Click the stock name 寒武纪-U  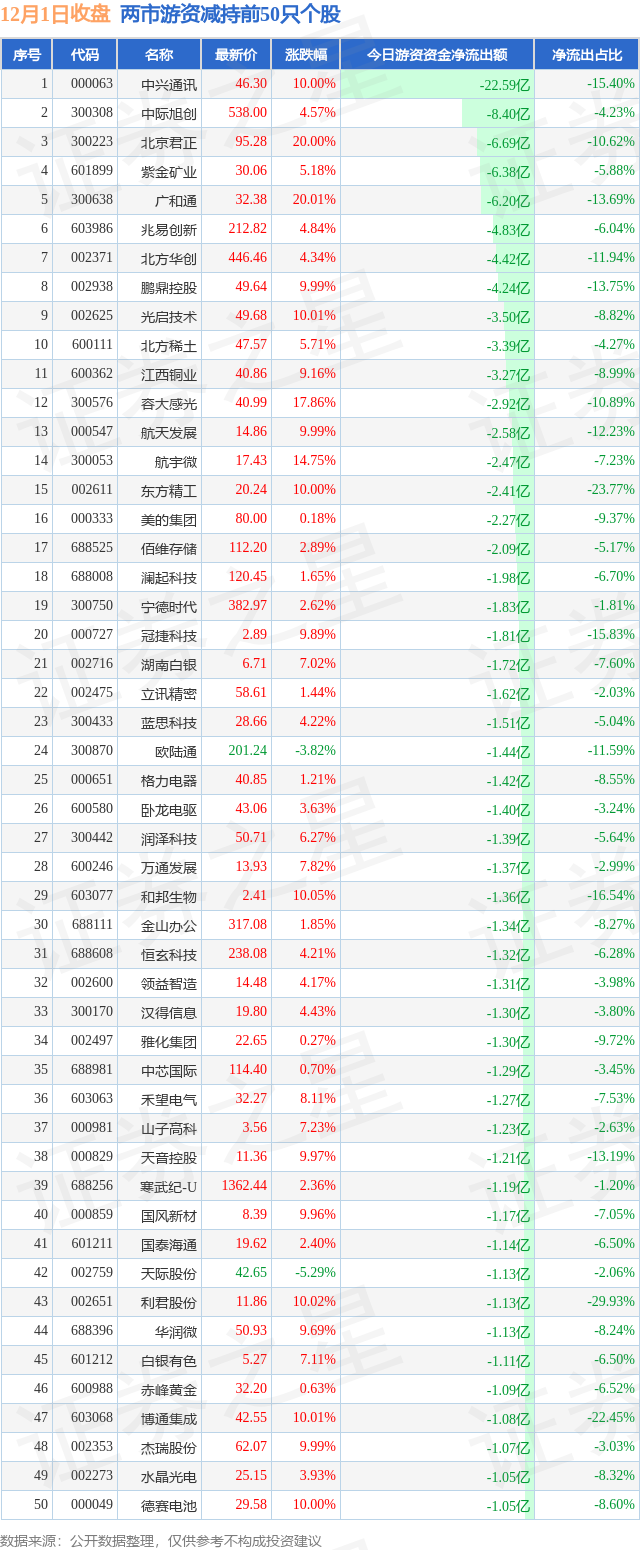click(x=169, y=1186)
